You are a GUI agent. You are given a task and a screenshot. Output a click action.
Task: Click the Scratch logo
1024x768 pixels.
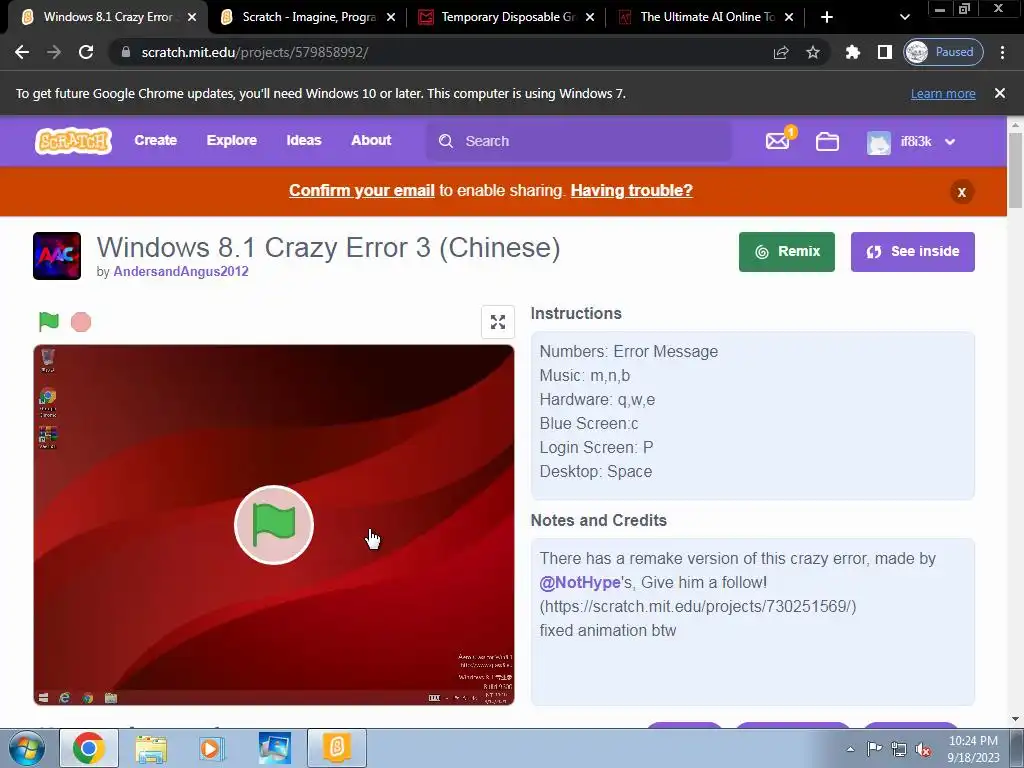click(73, 141)
